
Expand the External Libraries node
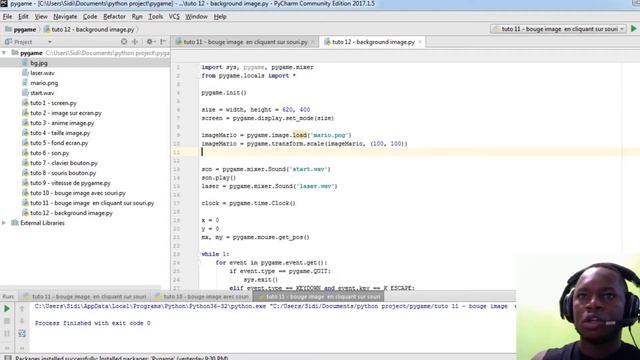click(4, 223)
